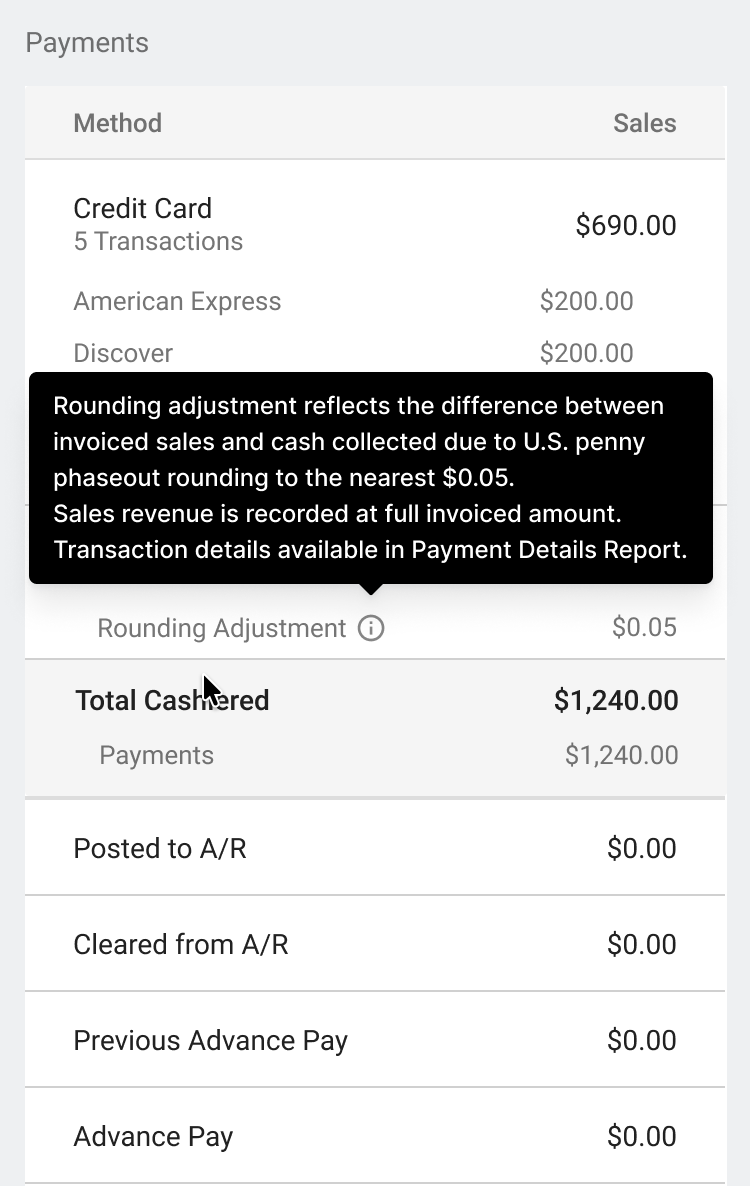Select the 5 Transactions subtitle
The height and width of the screenshot is (1186, 750).
[x=158, y=241]
